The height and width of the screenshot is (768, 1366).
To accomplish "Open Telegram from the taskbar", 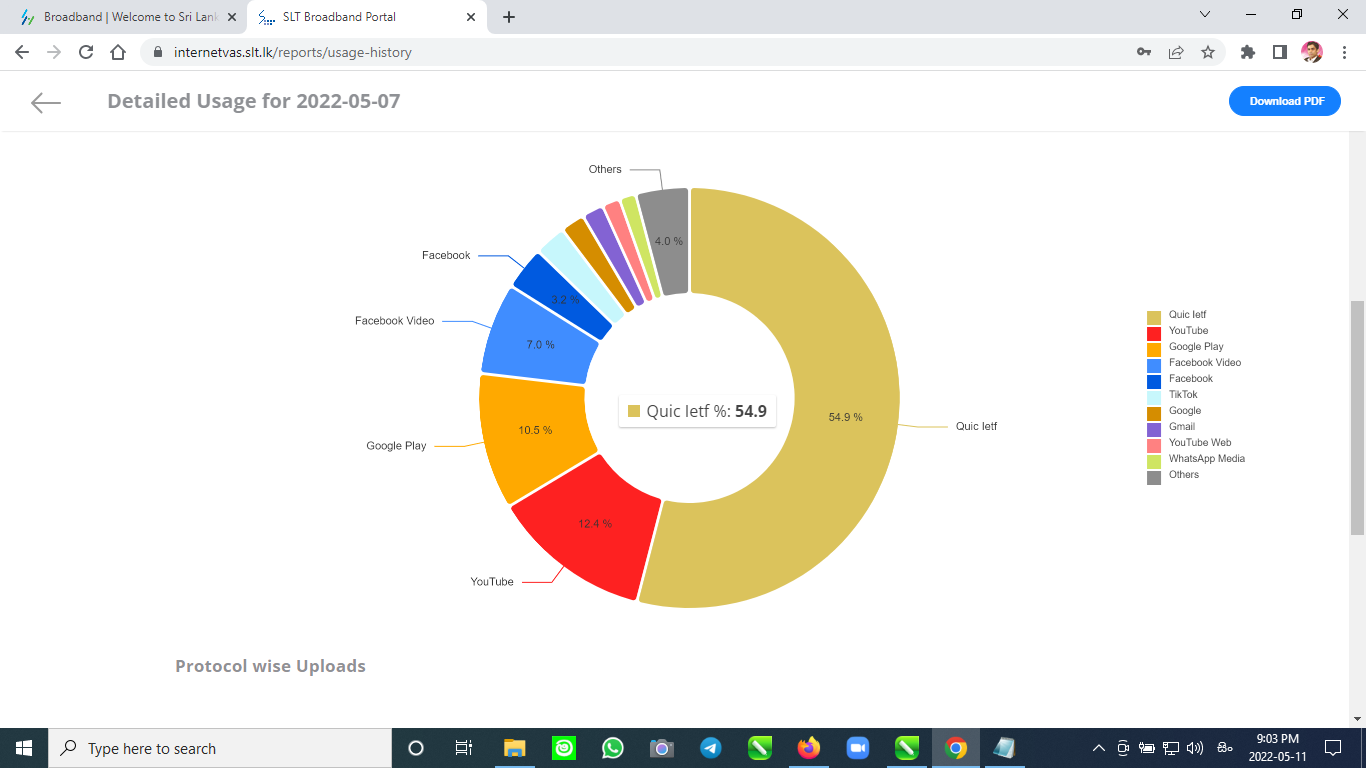I will click(710, 748).
